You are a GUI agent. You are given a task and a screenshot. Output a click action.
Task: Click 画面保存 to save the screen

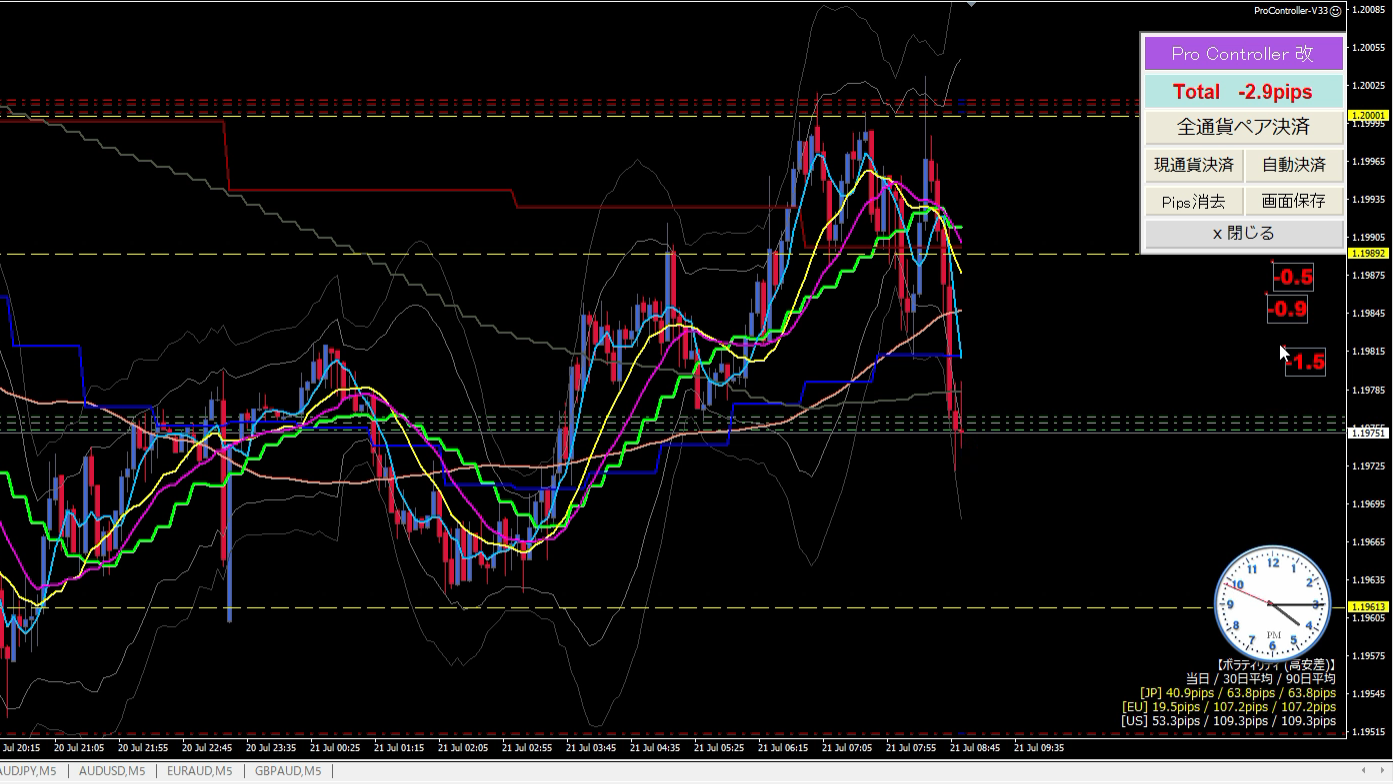click(1293, 201)
